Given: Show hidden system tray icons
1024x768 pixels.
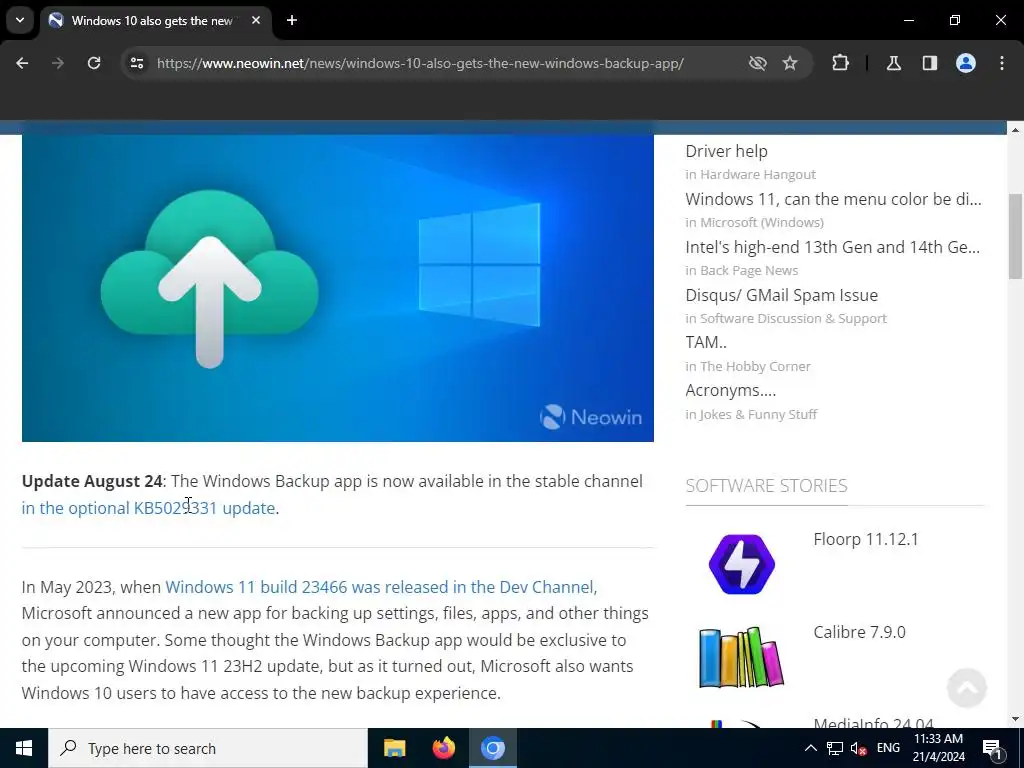Looking at the screenshot, I should 810,748.
